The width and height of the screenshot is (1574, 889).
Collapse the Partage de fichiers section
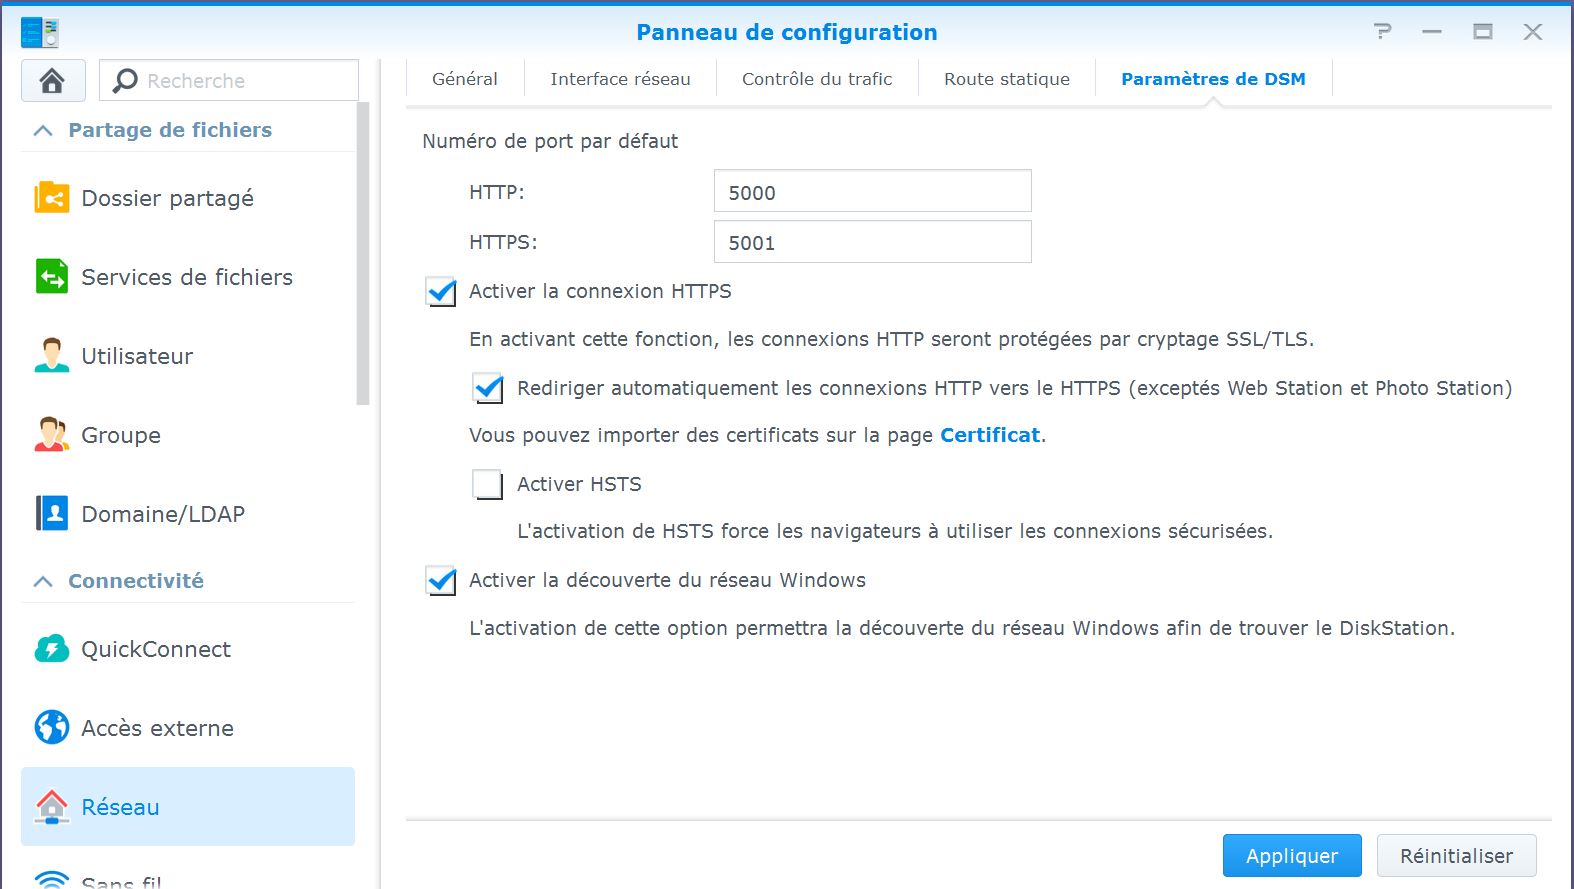(43, 131)
